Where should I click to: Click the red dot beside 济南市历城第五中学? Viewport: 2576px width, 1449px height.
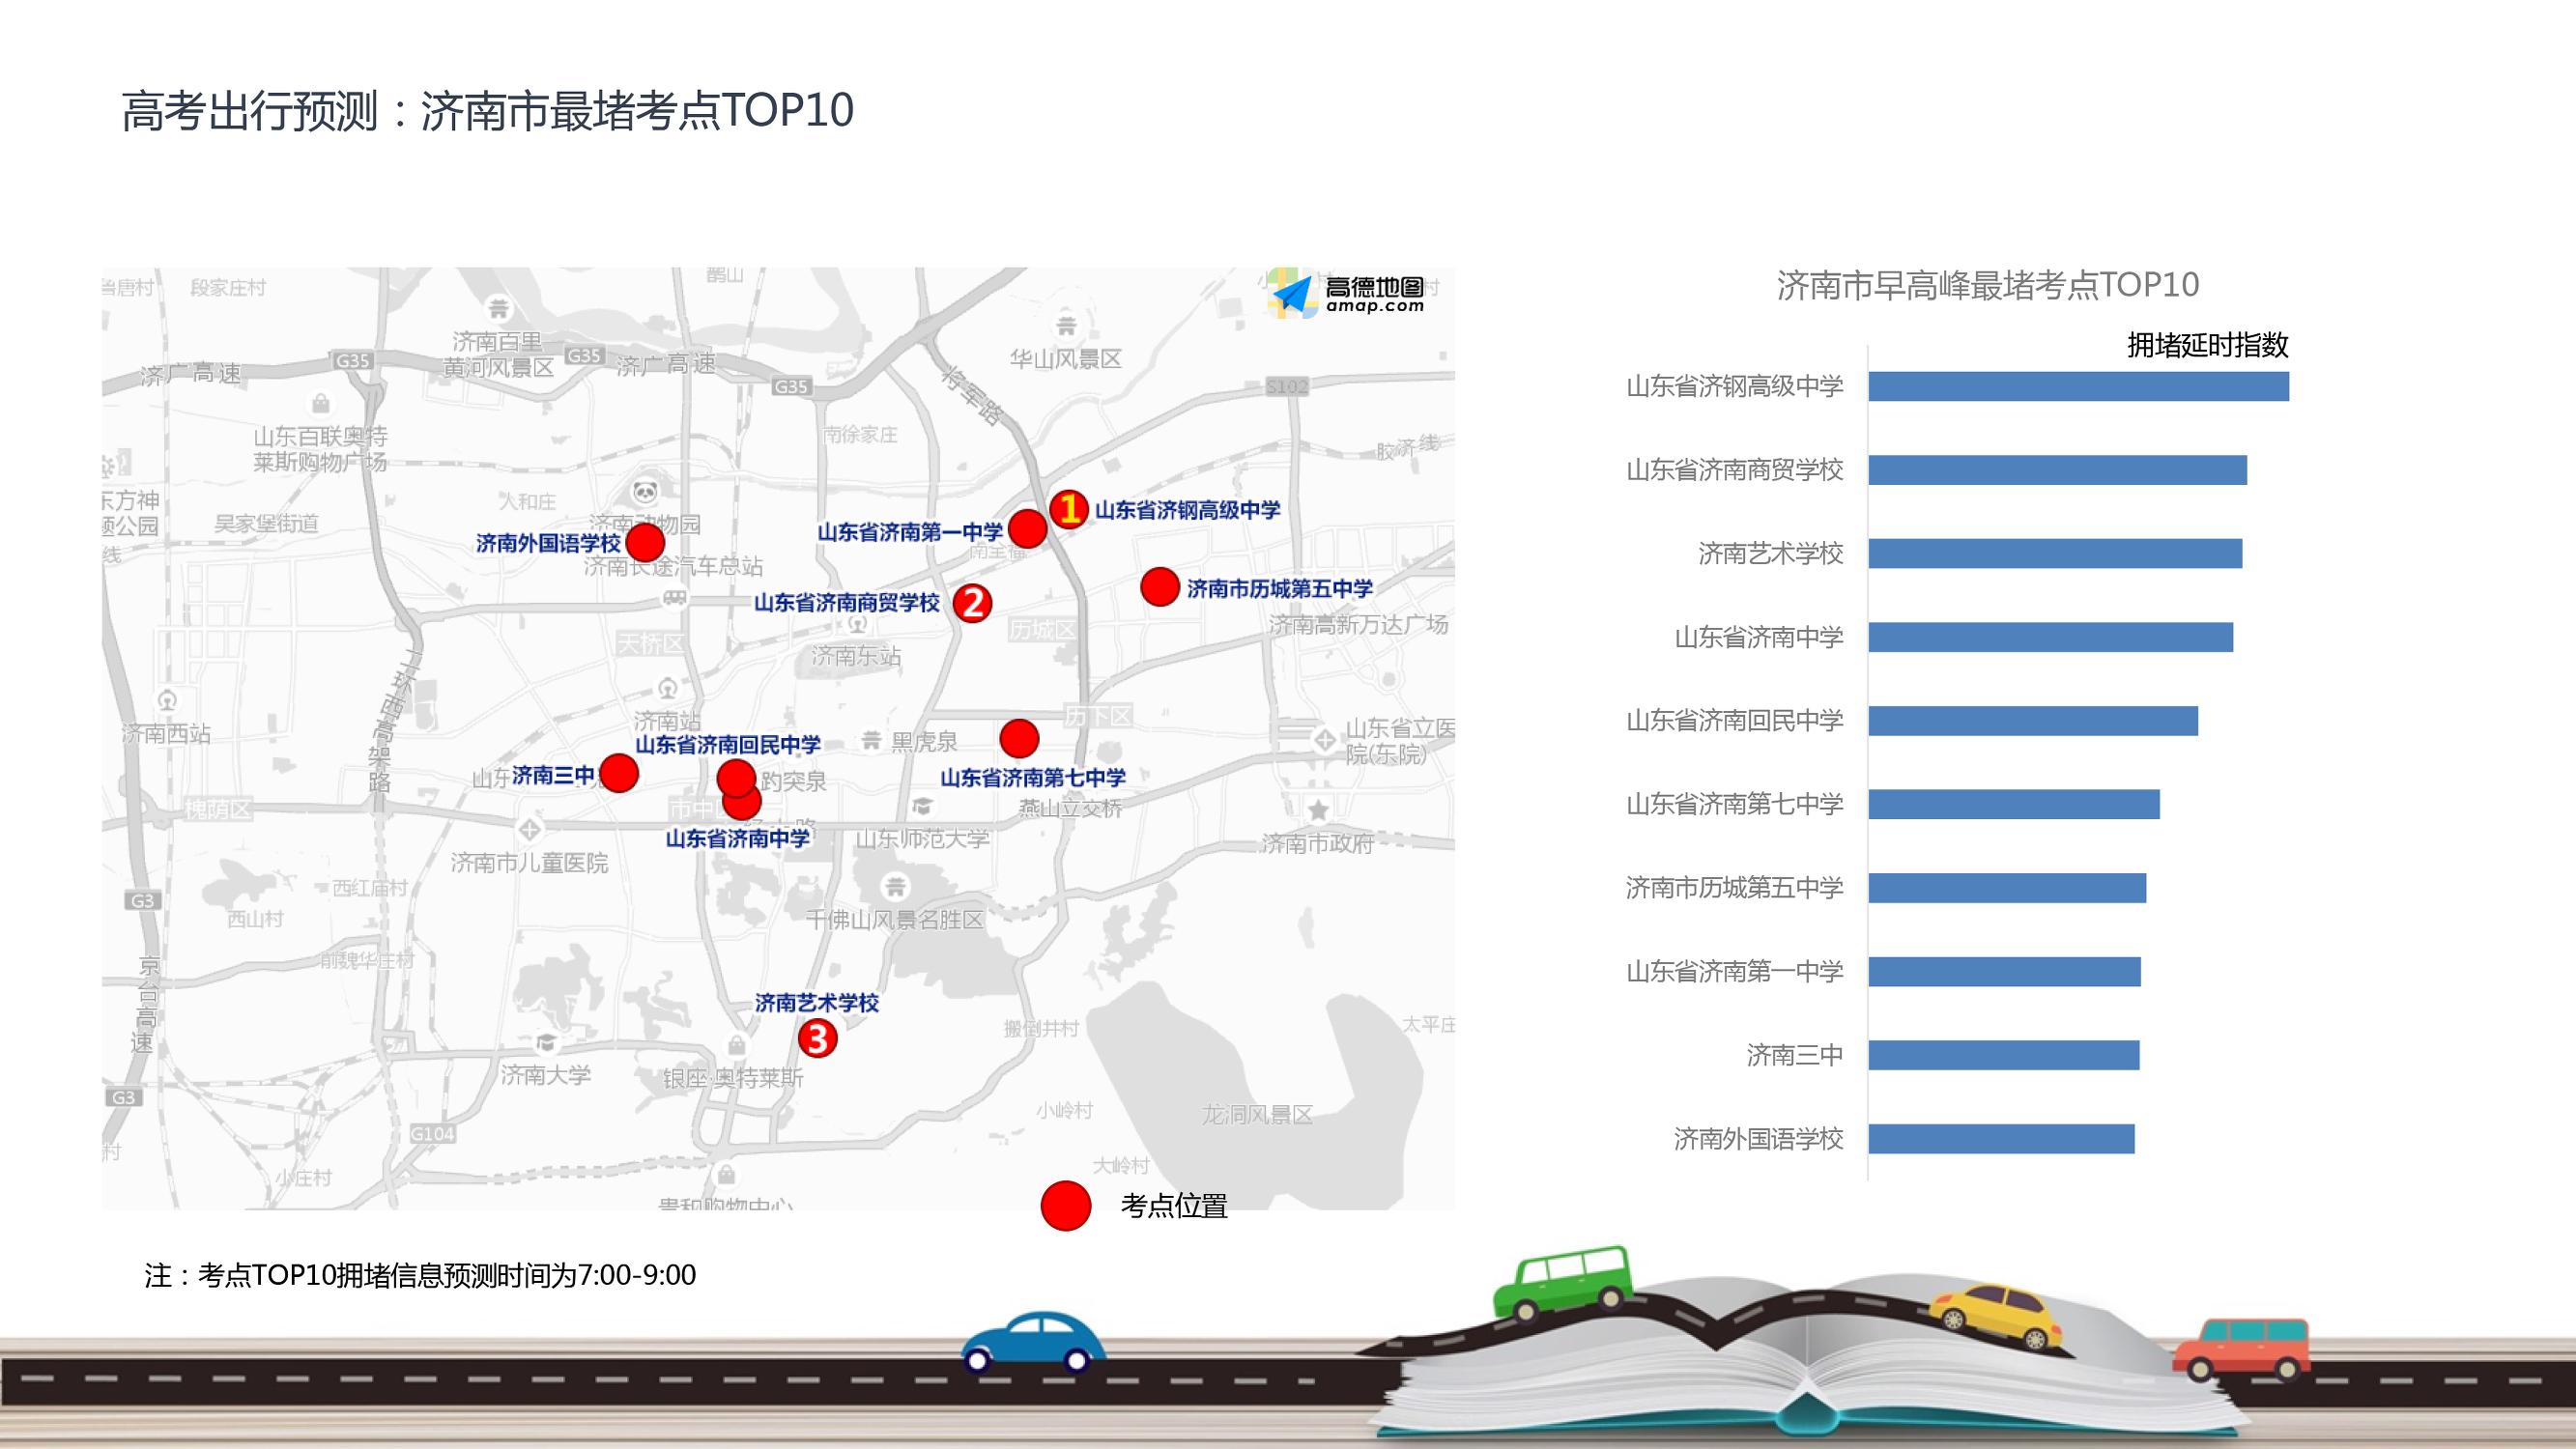(x=1159, y=587)
